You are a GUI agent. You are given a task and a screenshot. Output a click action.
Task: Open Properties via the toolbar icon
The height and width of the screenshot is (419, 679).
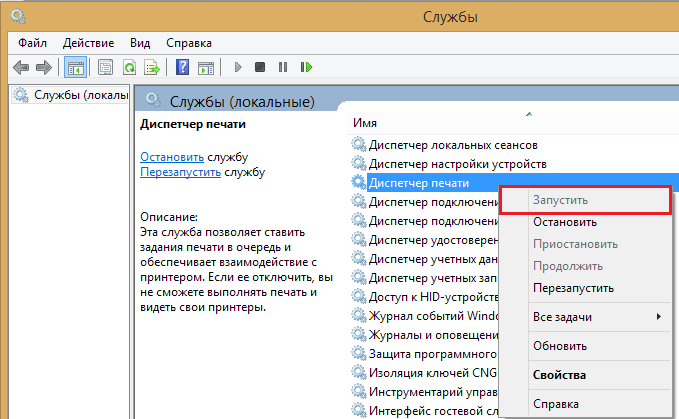coord(105,68)
